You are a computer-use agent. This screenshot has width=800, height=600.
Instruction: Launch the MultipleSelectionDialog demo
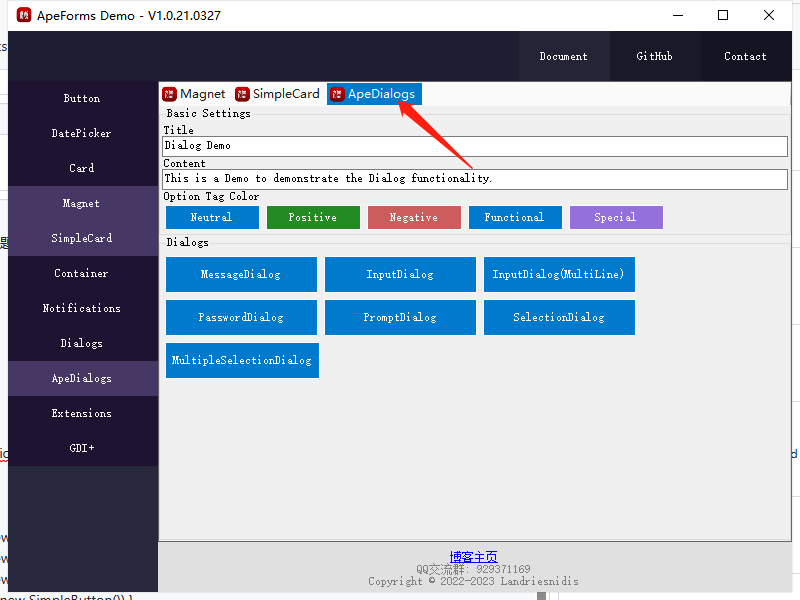[241, 361]
